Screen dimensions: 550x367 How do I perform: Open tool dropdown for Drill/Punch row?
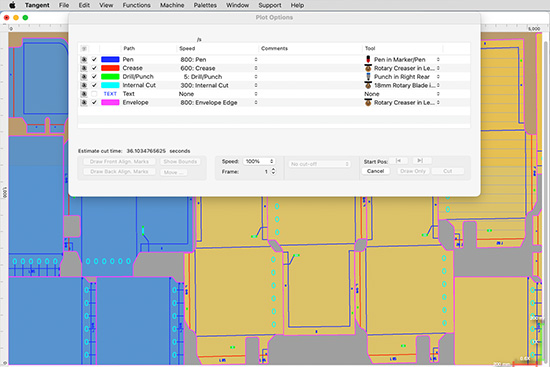(x=438, y=76)
